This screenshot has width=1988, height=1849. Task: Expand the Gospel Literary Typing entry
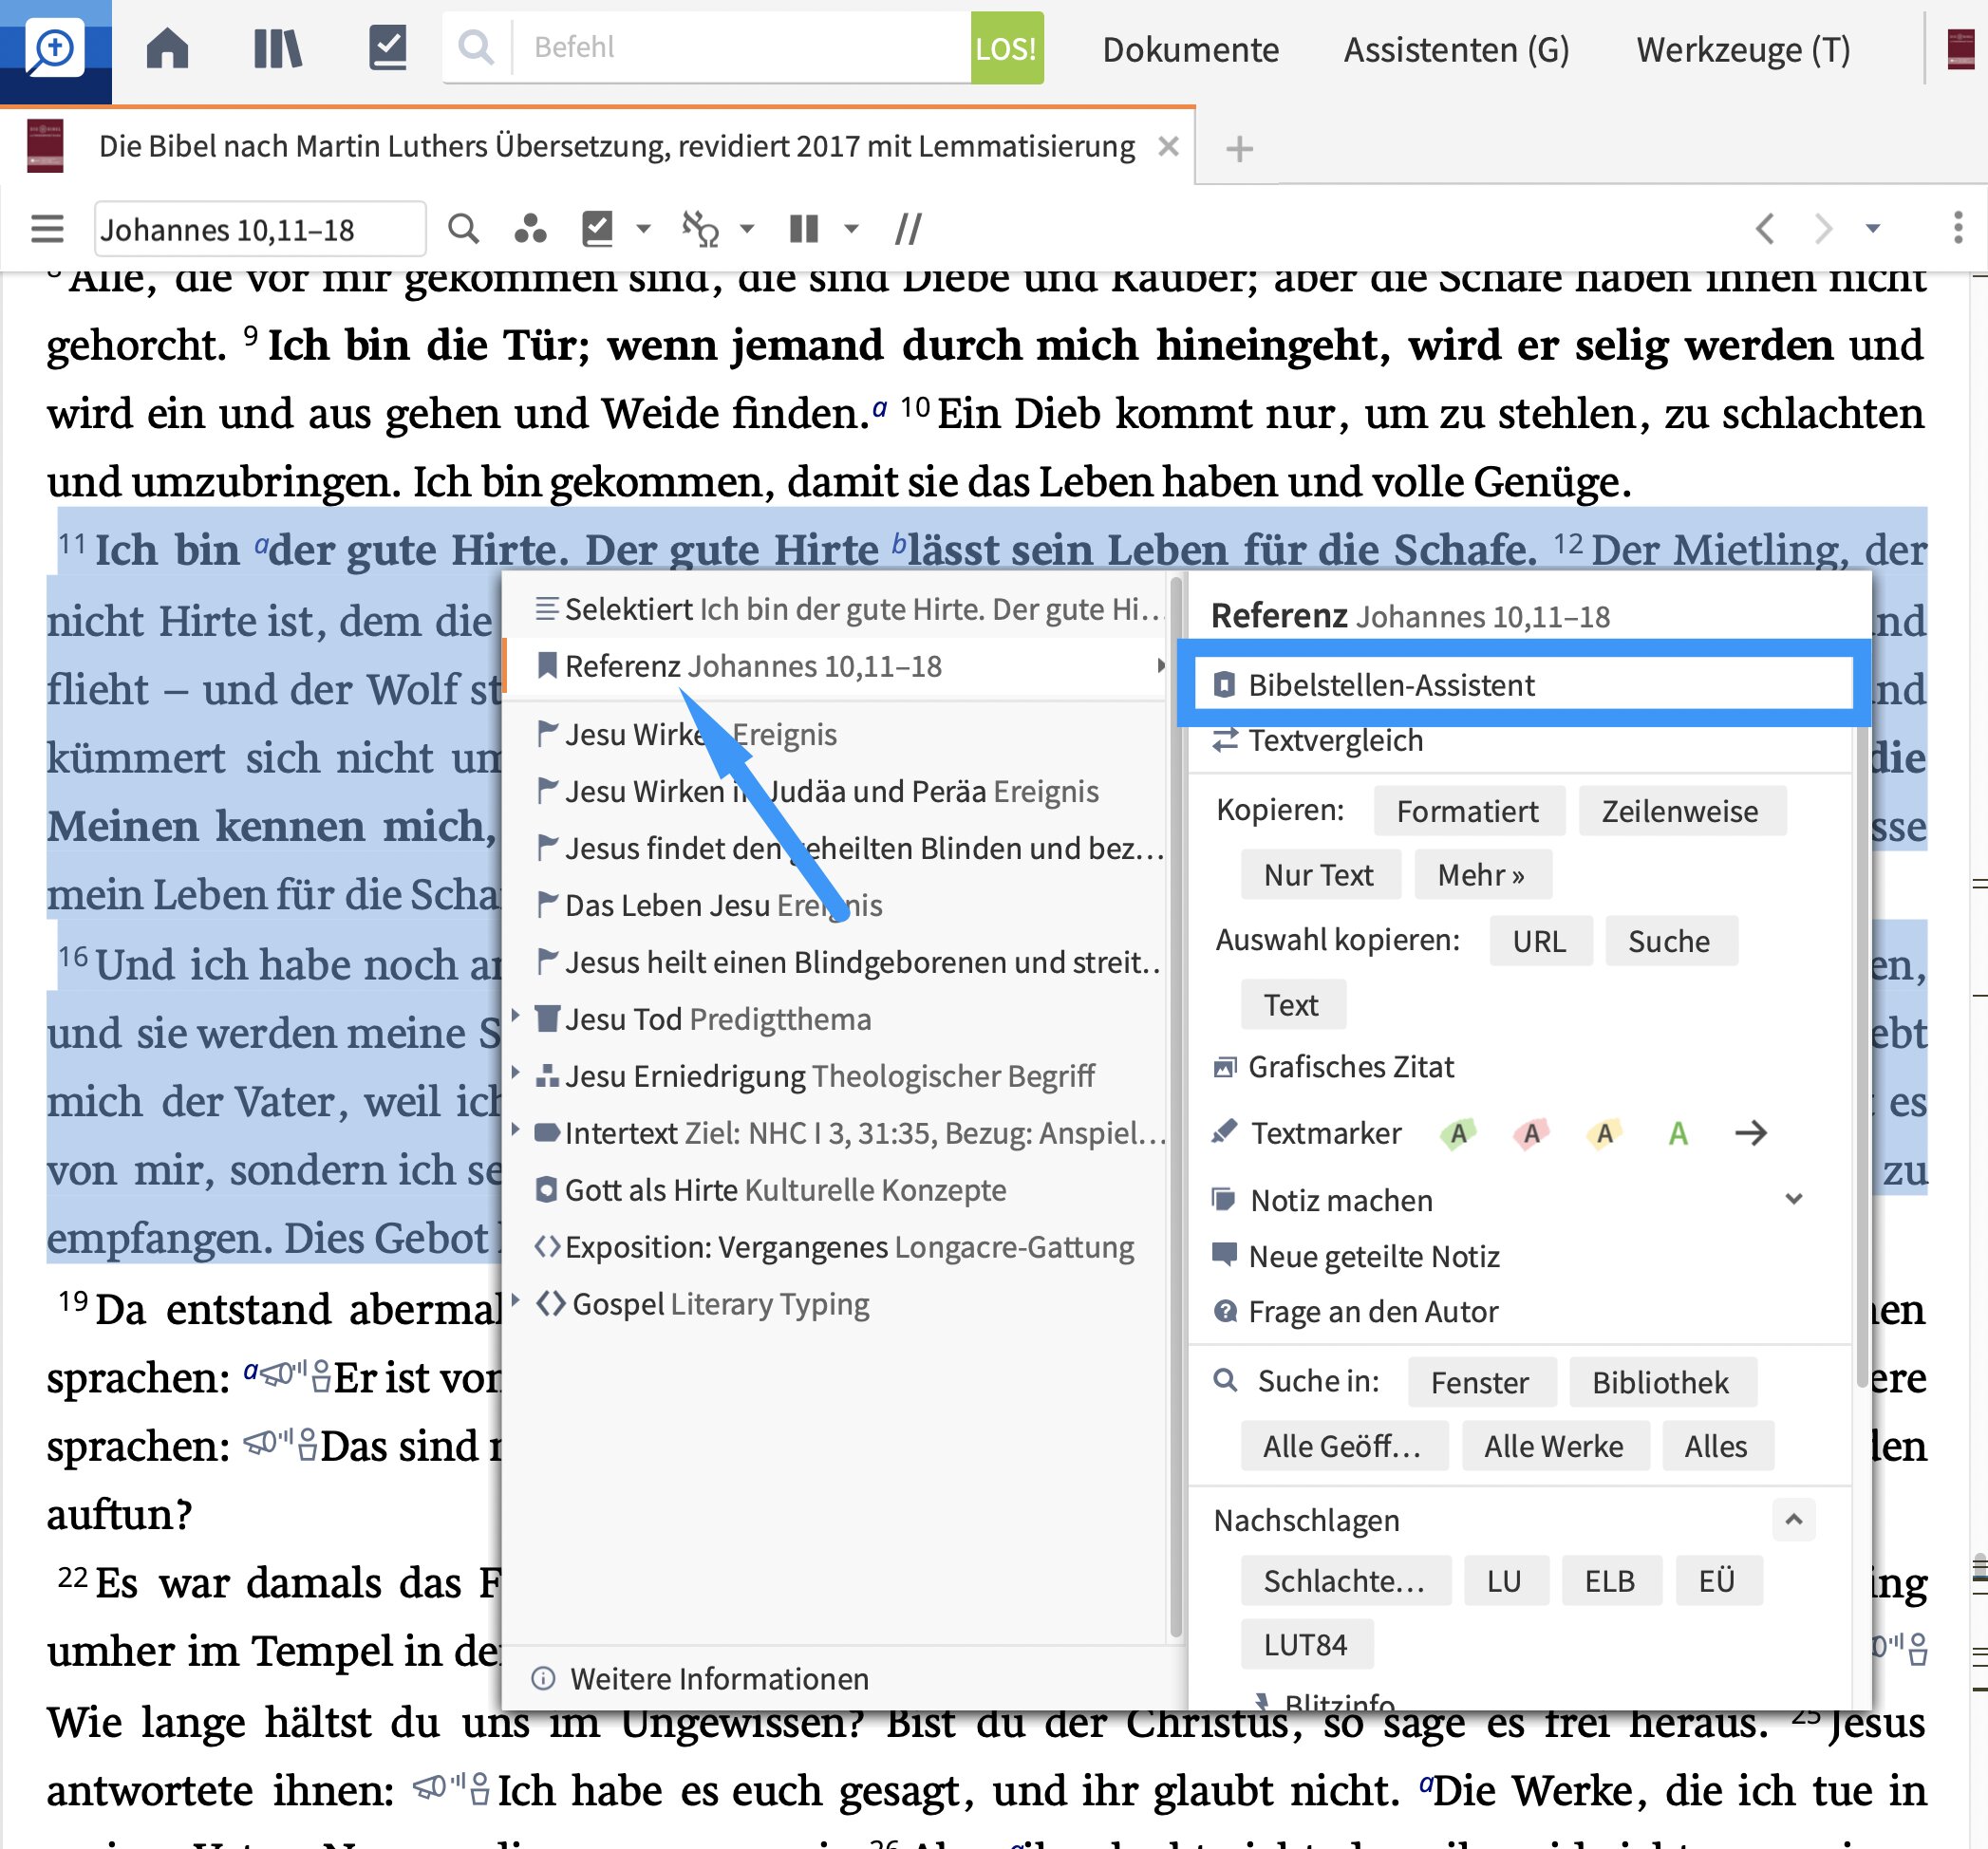[515, 1301]
